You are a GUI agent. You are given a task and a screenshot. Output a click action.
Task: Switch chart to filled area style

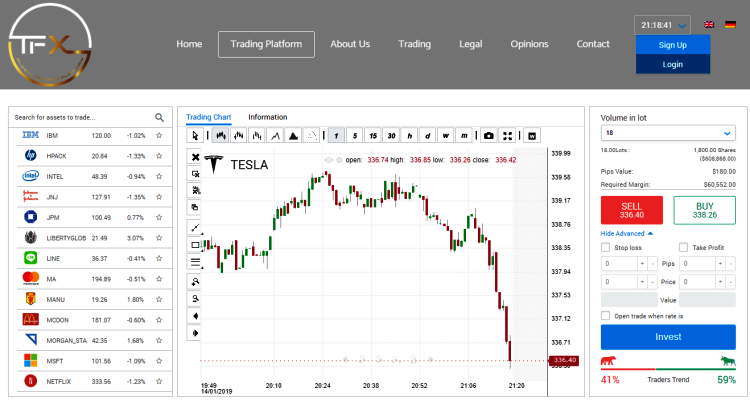point(293,136)
